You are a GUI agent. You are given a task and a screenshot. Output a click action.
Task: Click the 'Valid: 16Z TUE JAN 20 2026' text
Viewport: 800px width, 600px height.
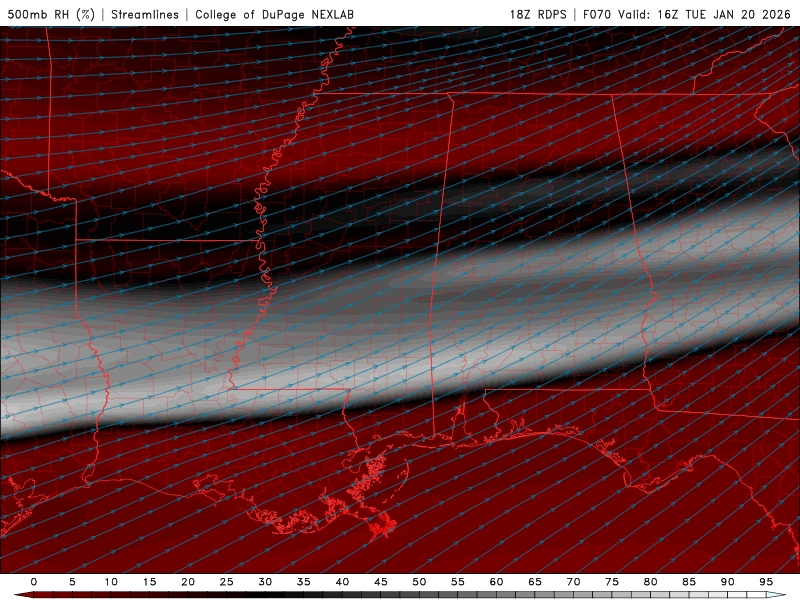(704, 14)
